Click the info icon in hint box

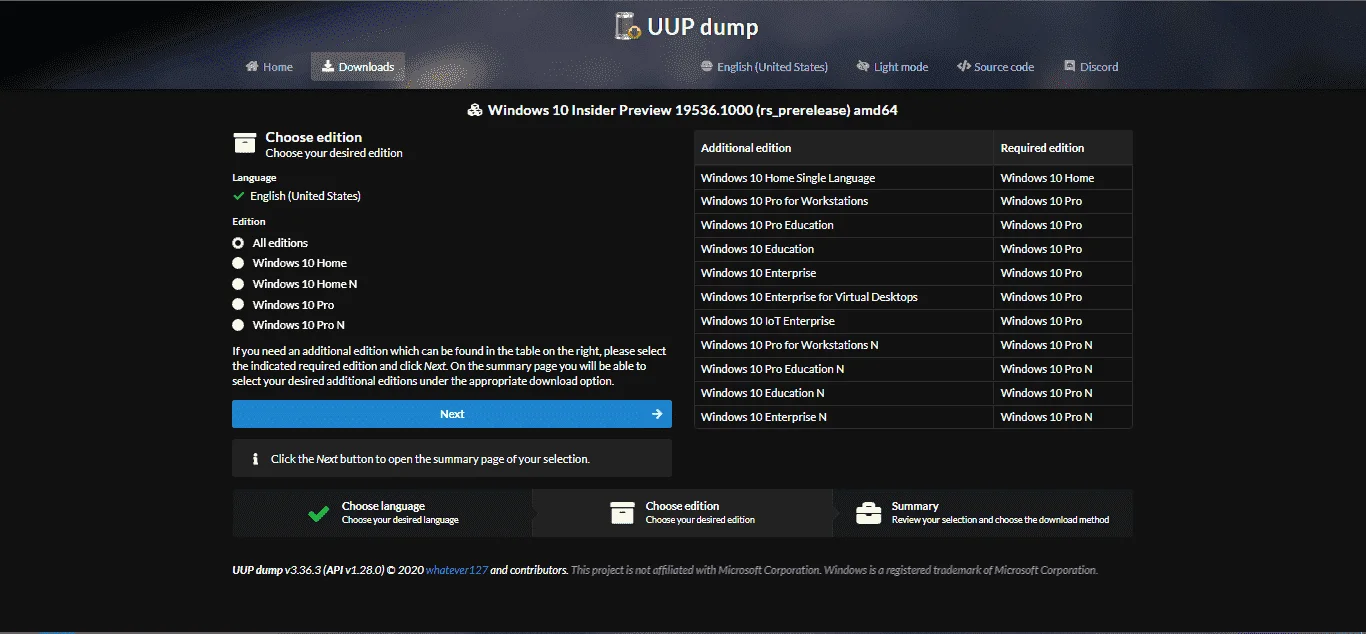point(256,459)
